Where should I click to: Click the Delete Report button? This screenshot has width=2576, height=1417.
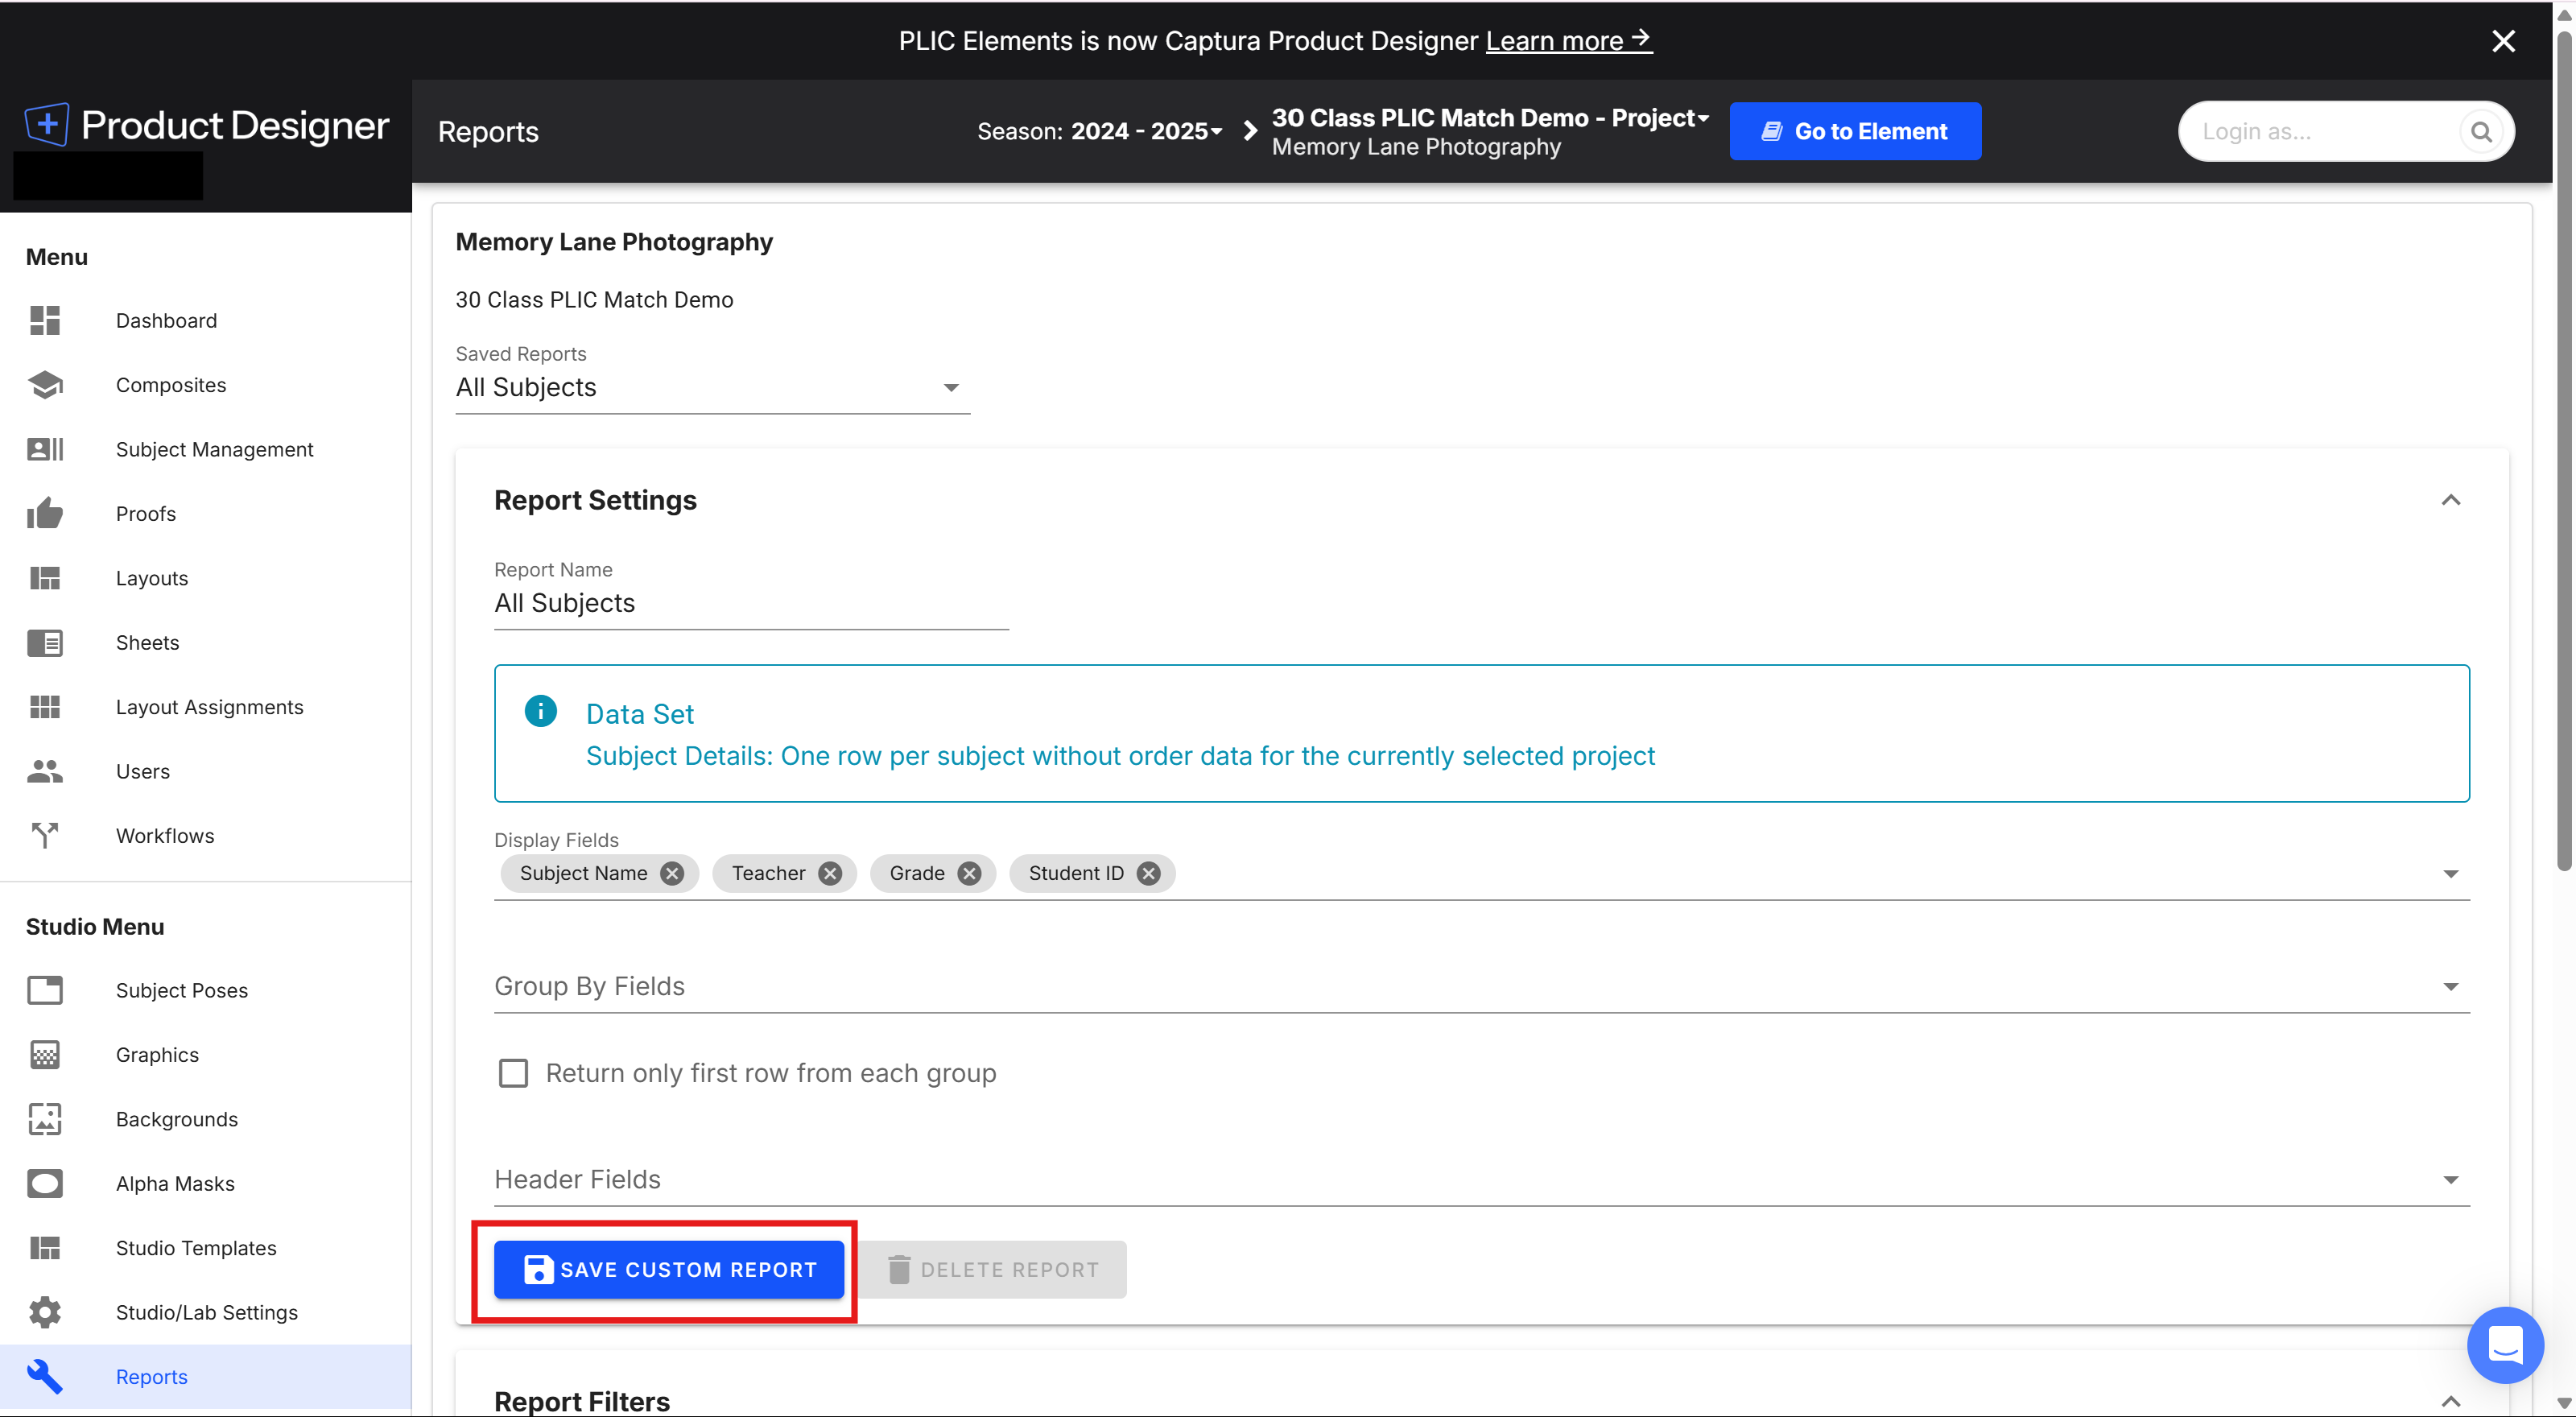coord(993,1269)
